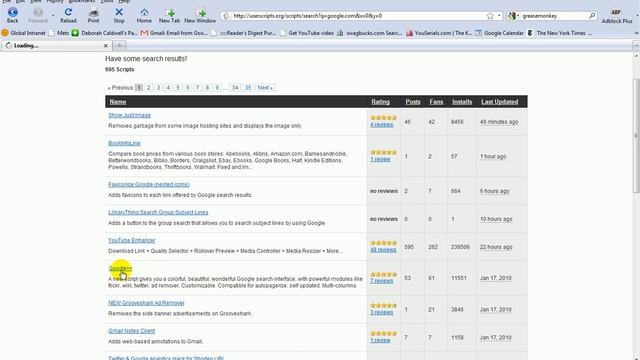Open YouSerials.com bookmark
Screen dimensions: 640x360
click(439, 33)
